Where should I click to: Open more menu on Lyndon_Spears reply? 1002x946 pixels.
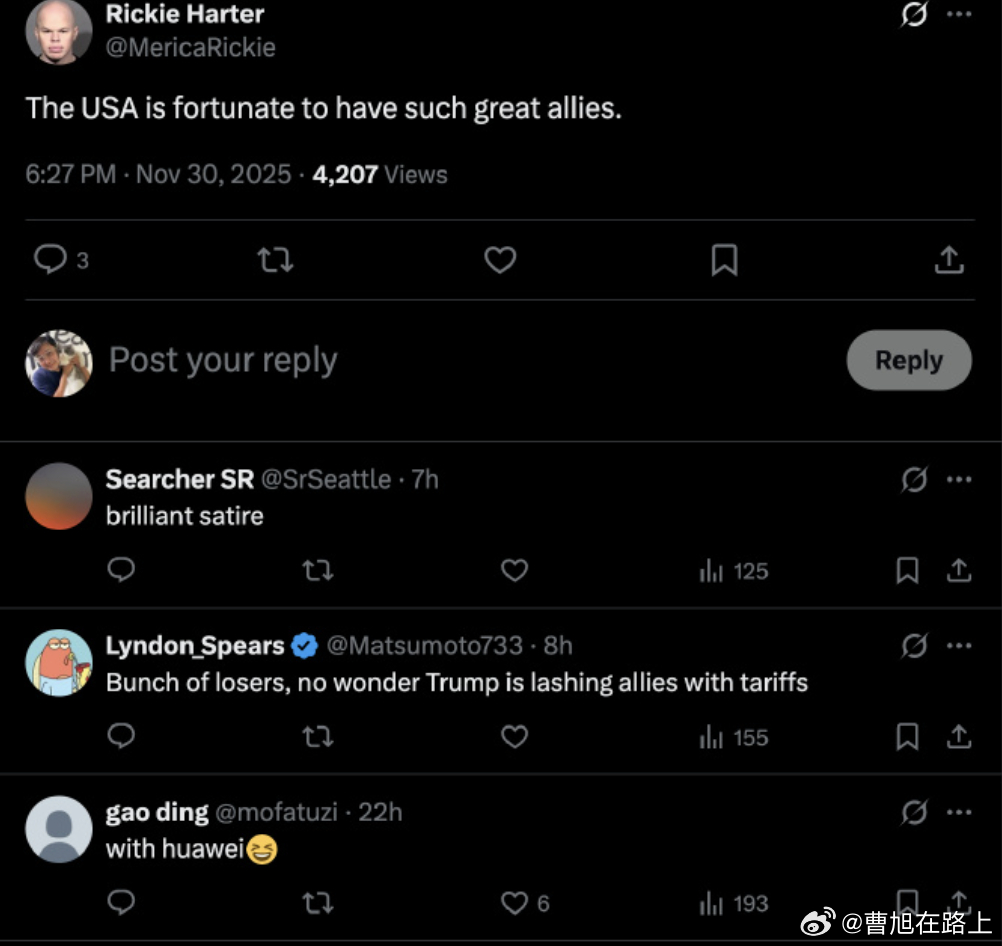(x=959, y=646)
